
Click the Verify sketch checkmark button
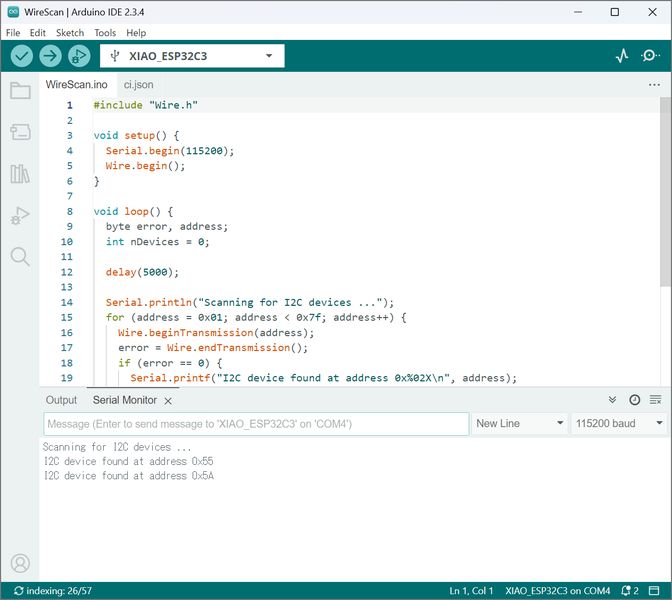pos(21,56)
